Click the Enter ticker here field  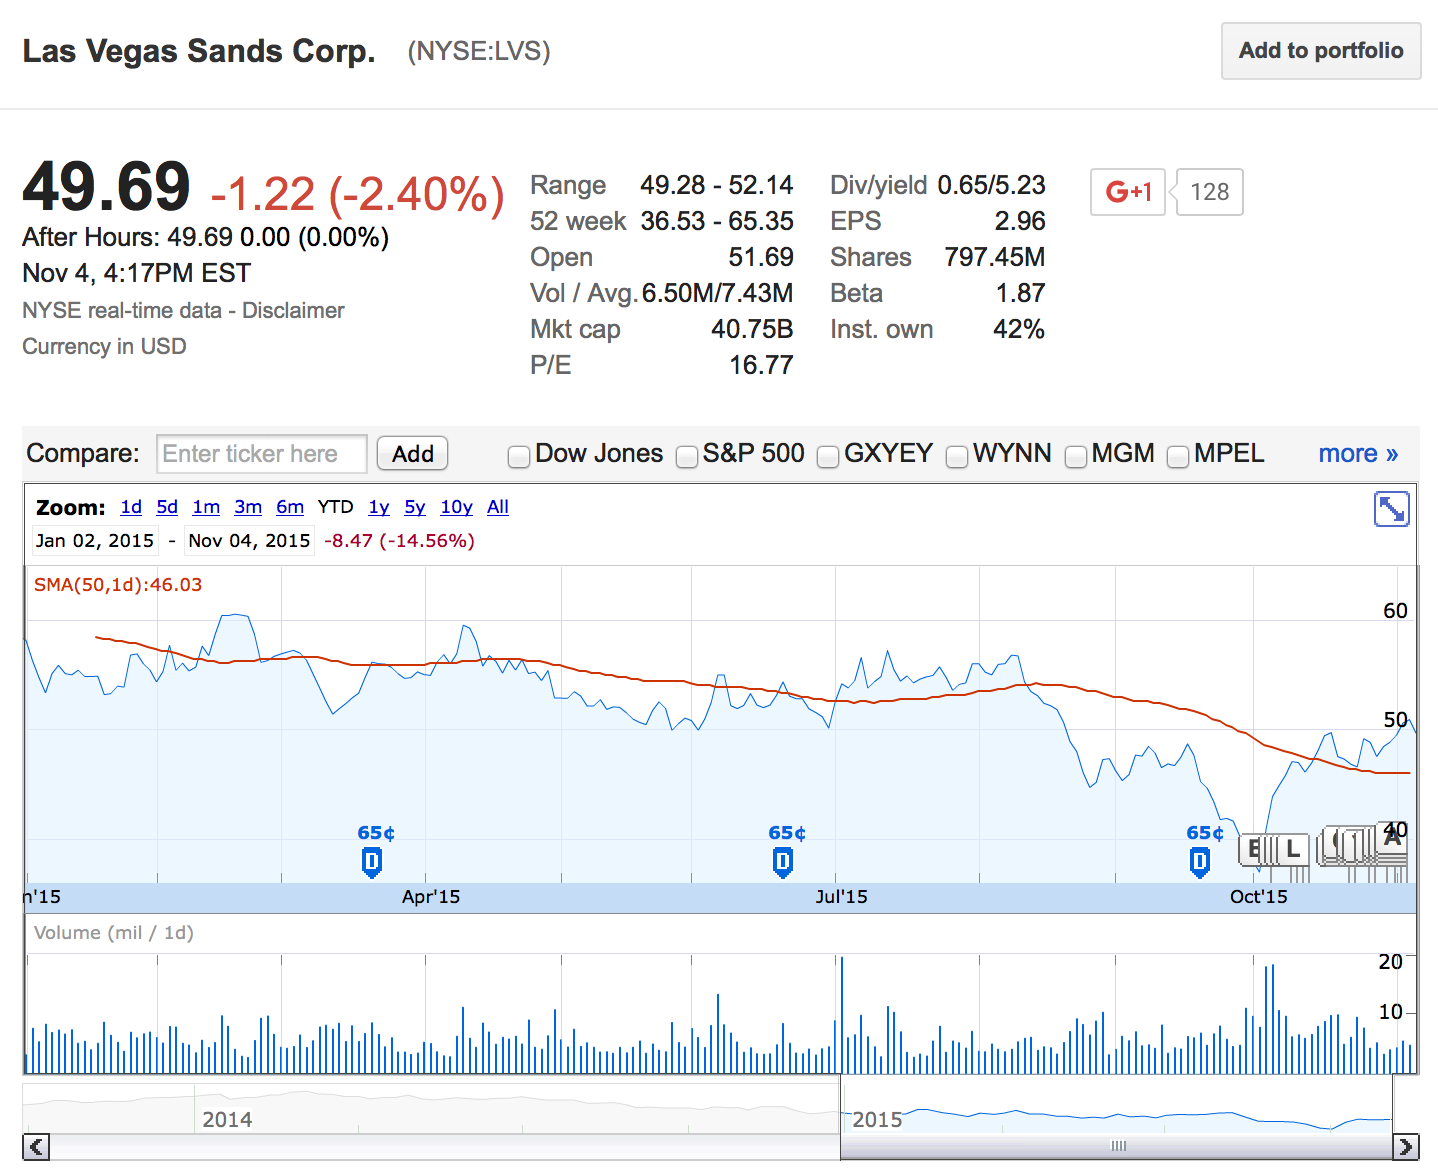(x=262, y=454)
